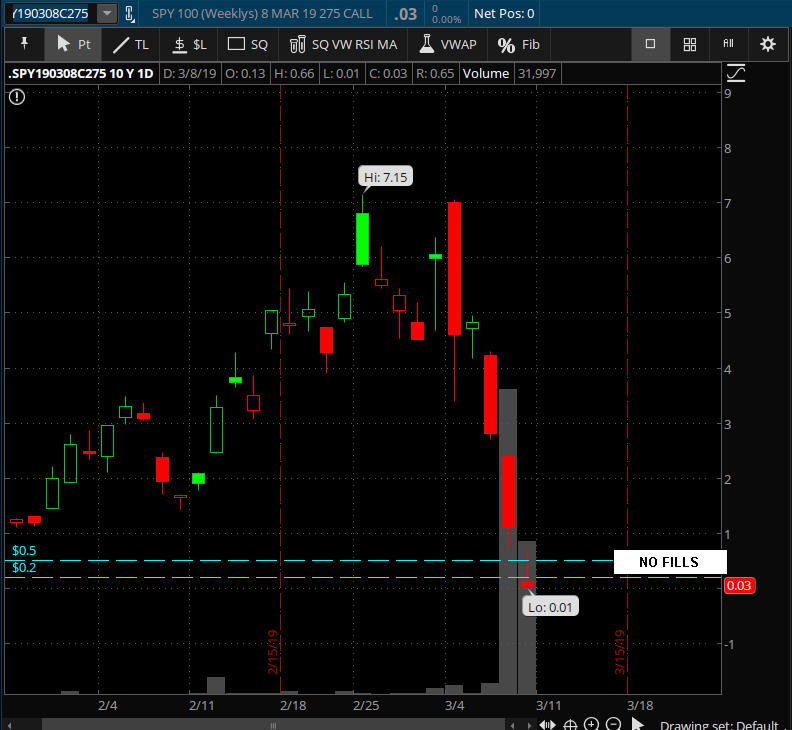Click the horizontal scrollbar thumb
Image resolution: width=792 pixels, height=730 pixels.
[x=273, y=725]
